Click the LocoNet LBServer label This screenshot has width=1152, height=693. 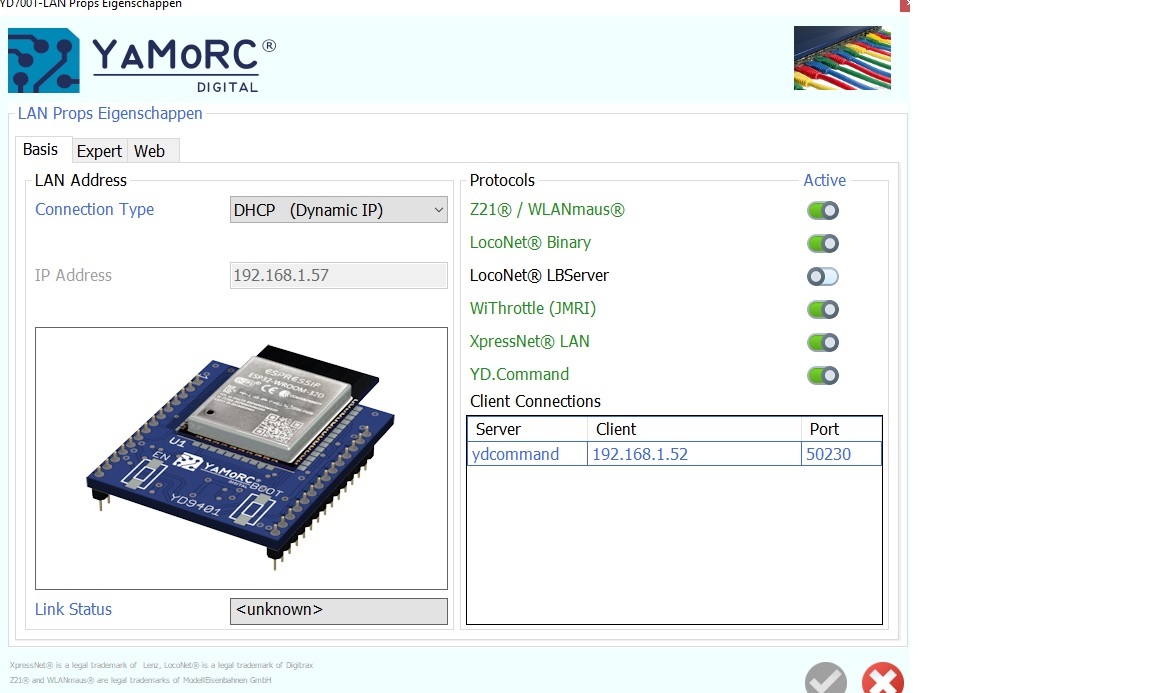click(539, 276)
